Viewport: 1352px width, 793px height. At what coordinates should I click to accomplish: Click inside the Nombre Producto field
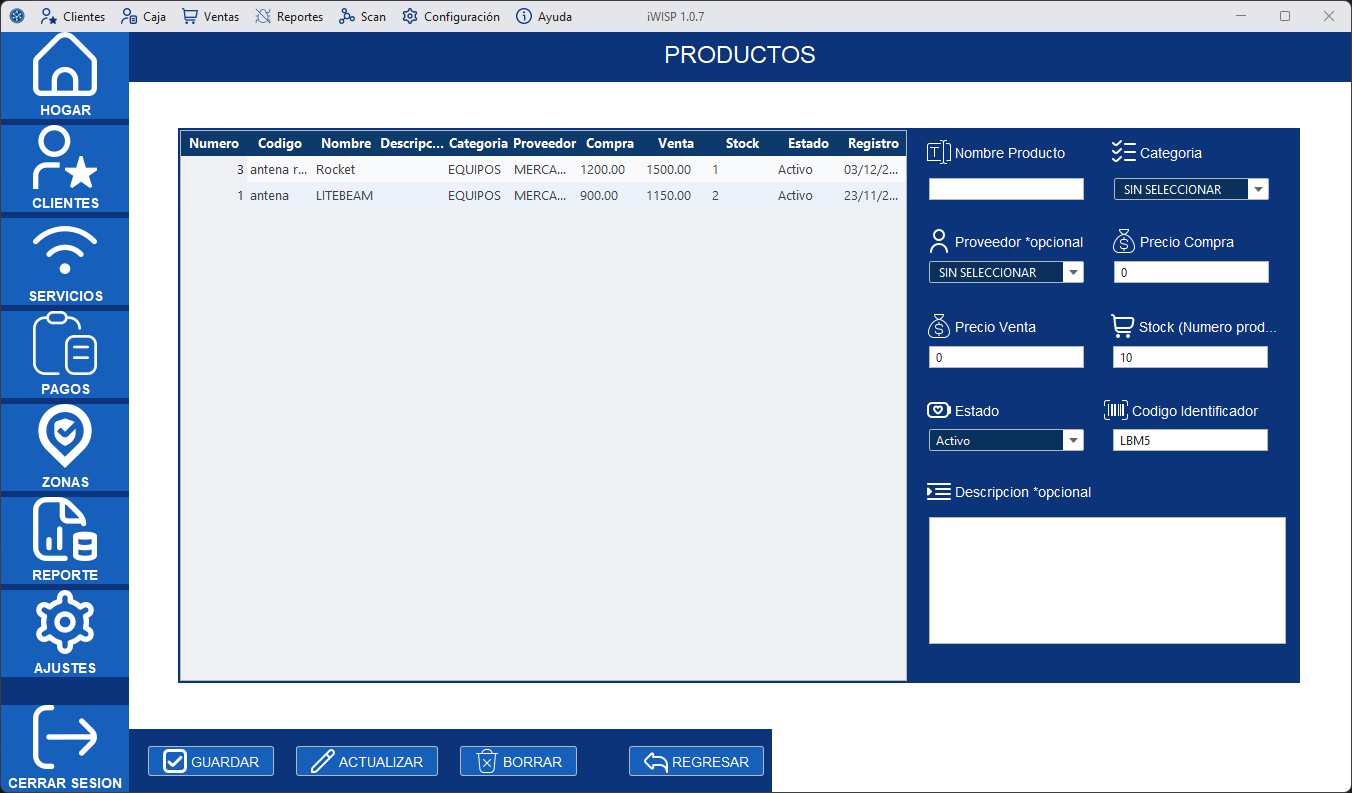tap(1006, 188)
